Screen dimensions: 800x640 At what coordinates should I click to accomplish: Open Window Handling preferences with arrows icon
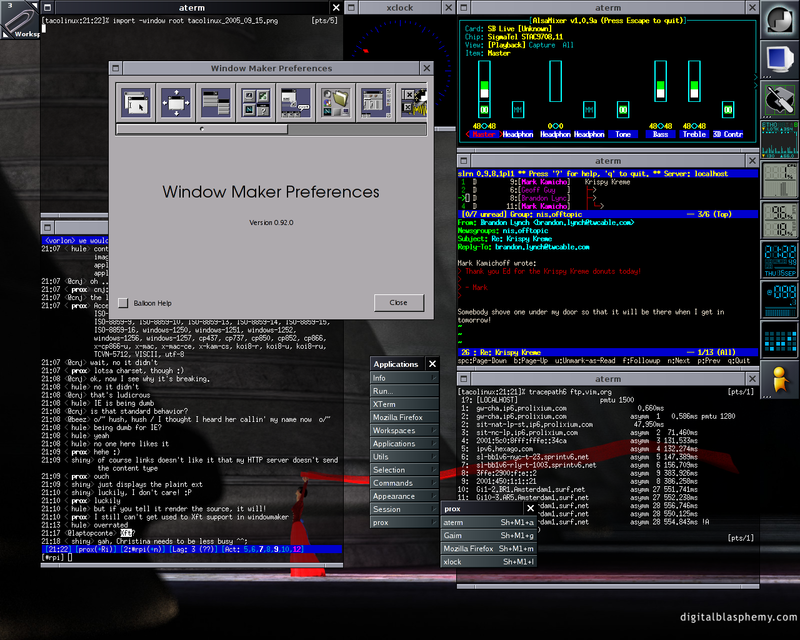[x=176, y=103]
